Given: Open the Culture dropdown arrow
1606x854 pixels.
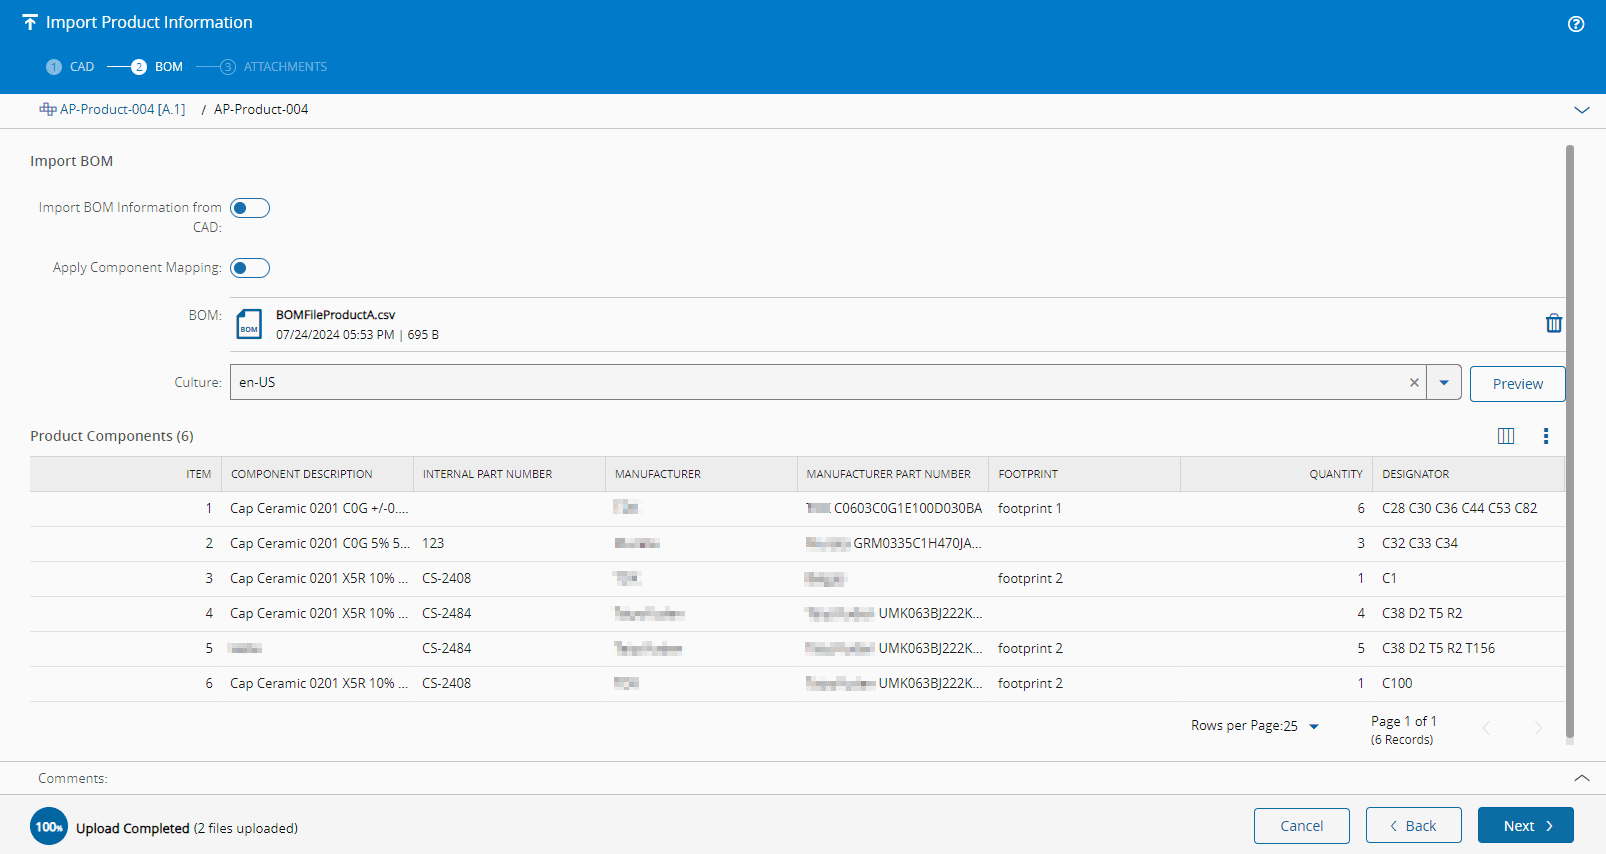Looking at the screenshot, I should (x=1444, y=383).
